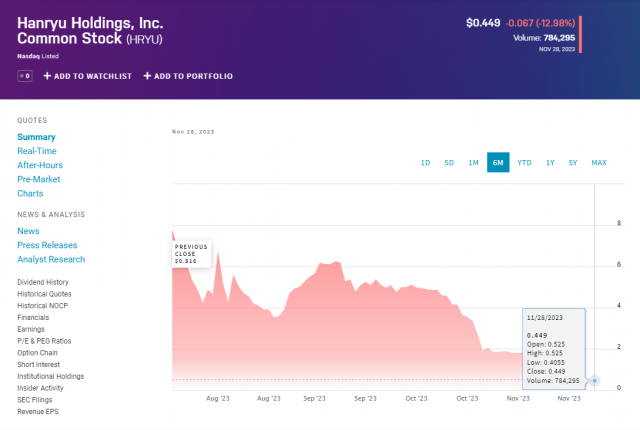Open the Real-Time quotes link
Screen dimensions: 640x430
pos(37,151)
